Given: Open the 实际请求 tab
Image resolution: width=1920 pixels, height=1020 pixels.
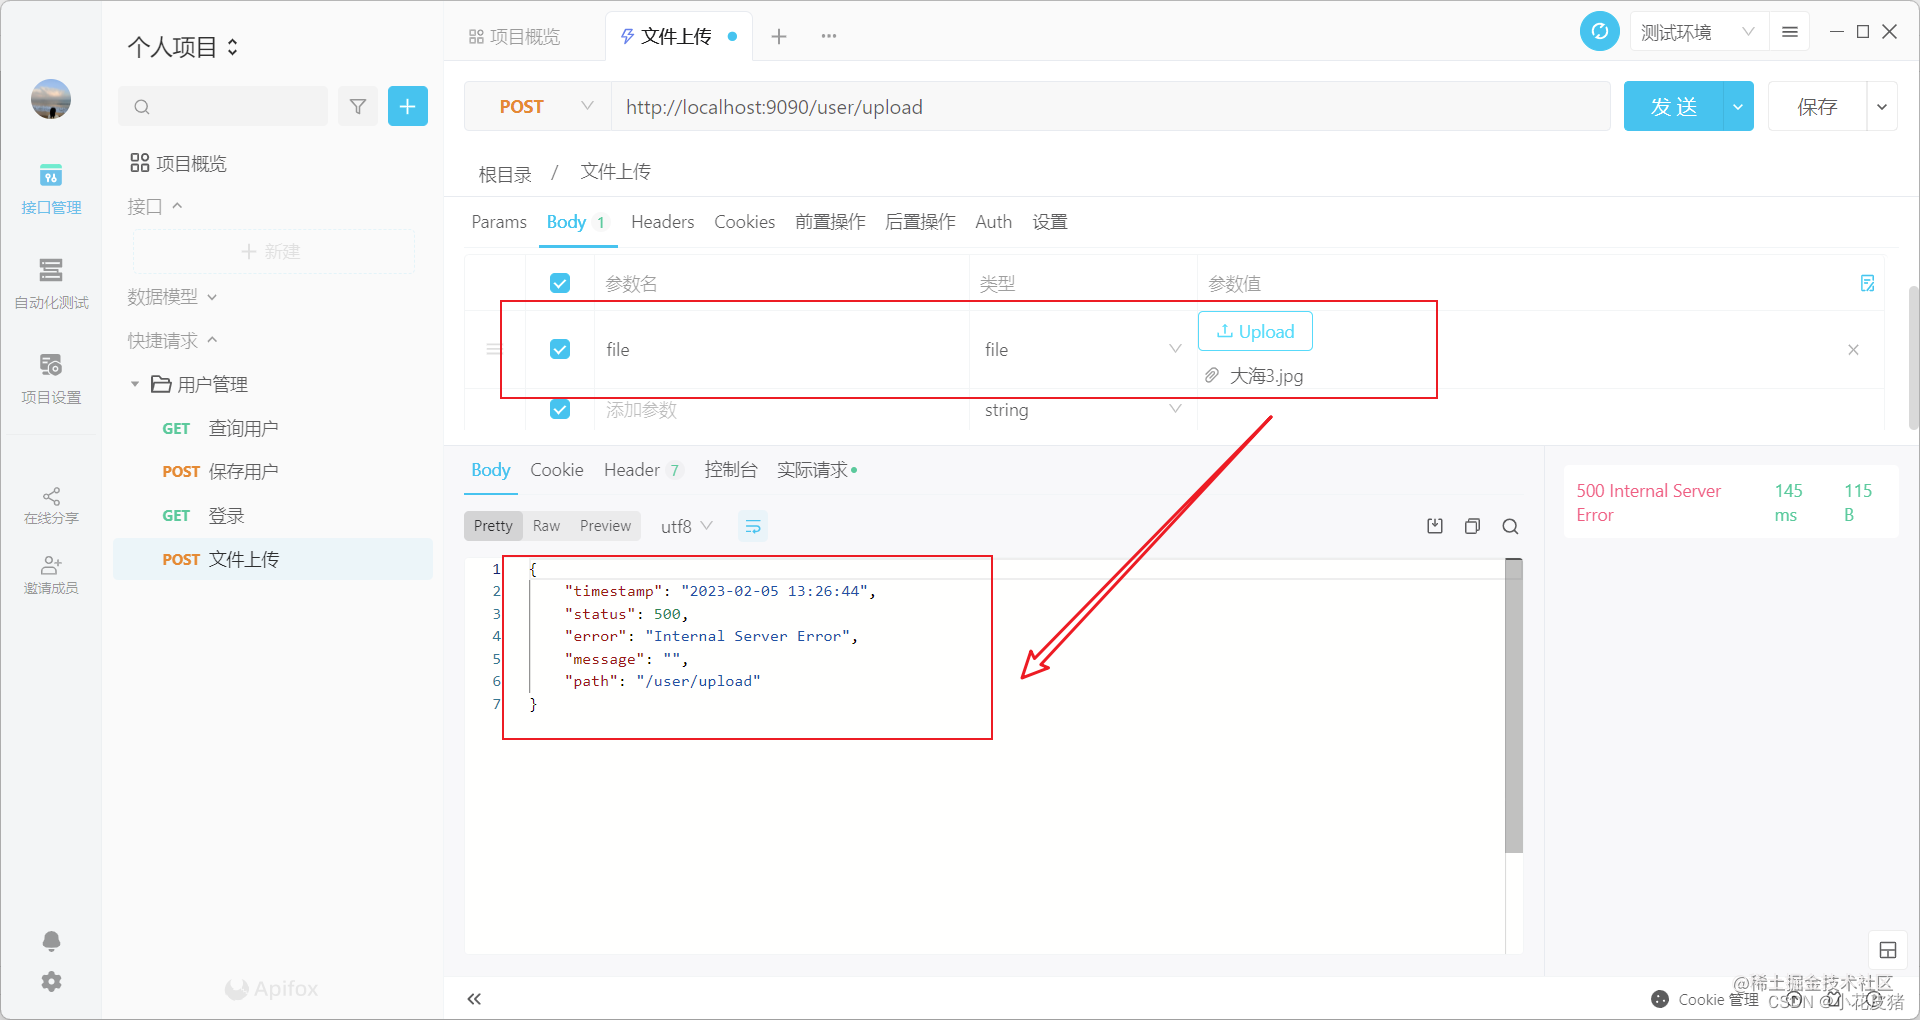Looking at the screenshot, I should click(817, 470).
